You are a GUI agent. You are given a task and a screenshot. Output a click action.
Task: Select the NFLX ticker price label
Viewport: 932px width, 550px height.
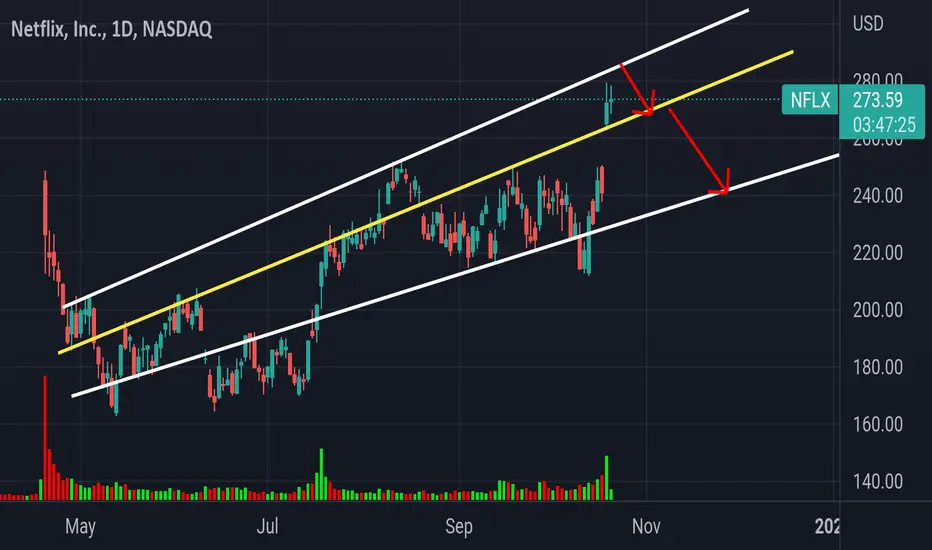tap(810, 99)
